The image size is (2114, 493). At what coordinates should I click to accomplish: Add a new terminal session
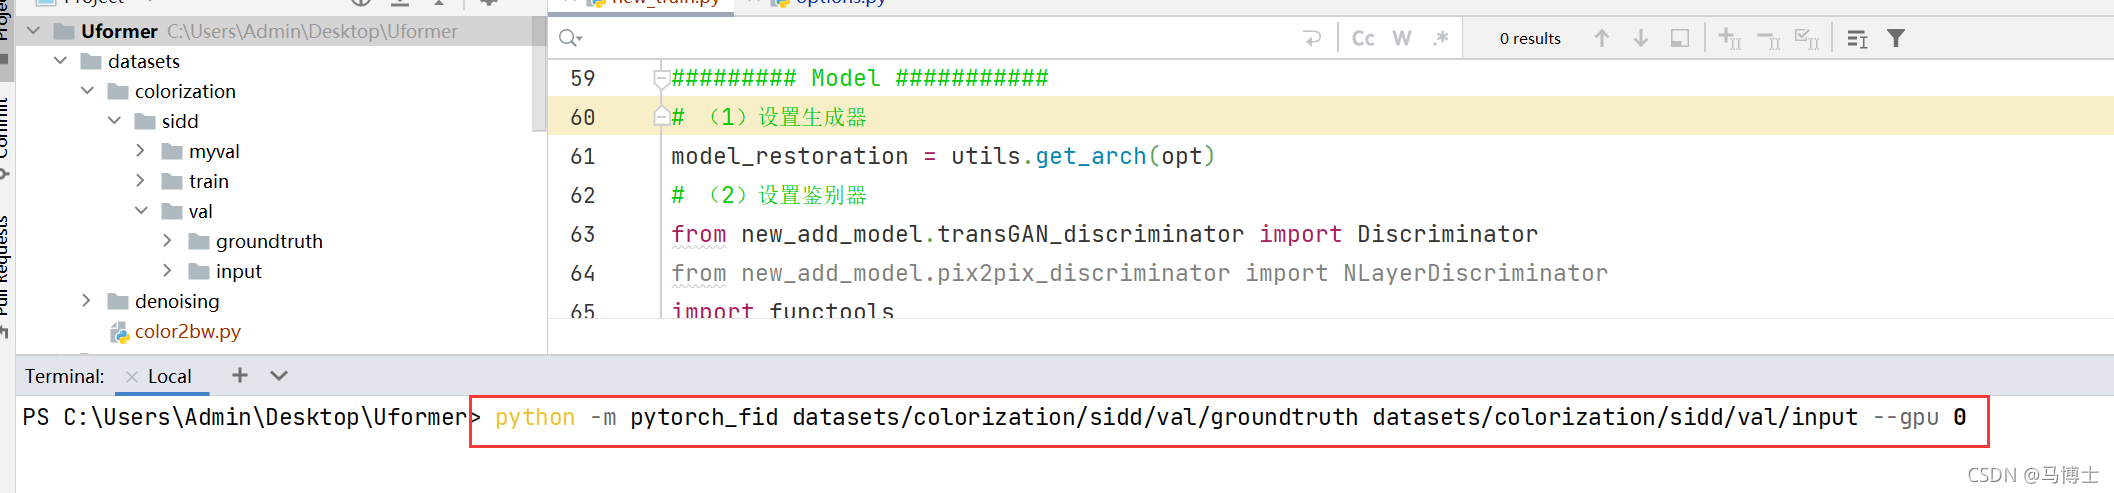click(x=240, y=375)
